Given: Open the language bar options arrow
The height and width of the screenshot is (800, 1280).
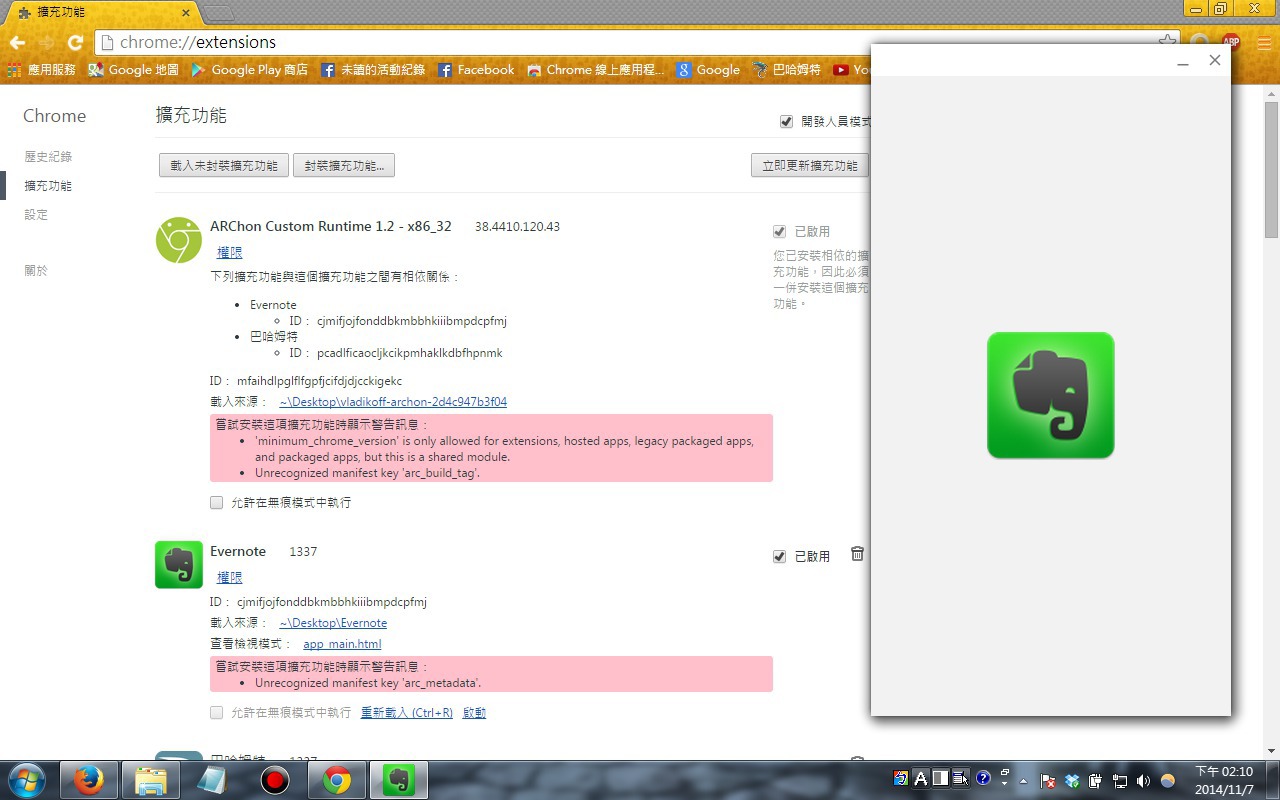Looking at the screenshot, I should (x=1004, y=783).
